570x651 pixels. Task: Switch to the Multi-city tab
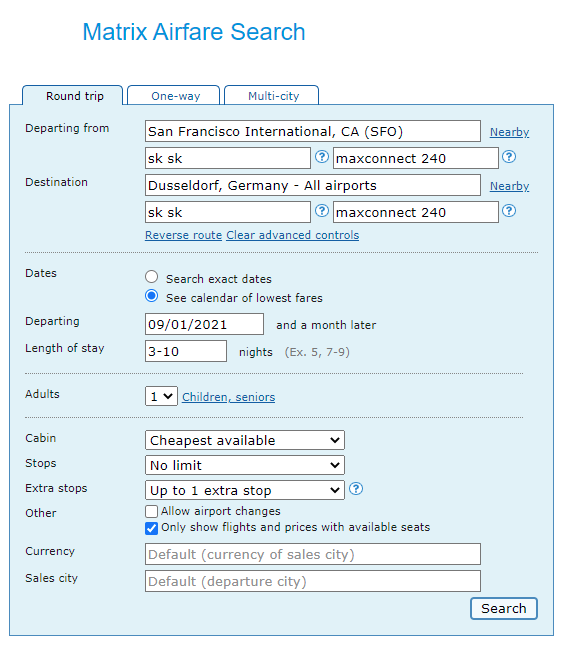[272, 95]
